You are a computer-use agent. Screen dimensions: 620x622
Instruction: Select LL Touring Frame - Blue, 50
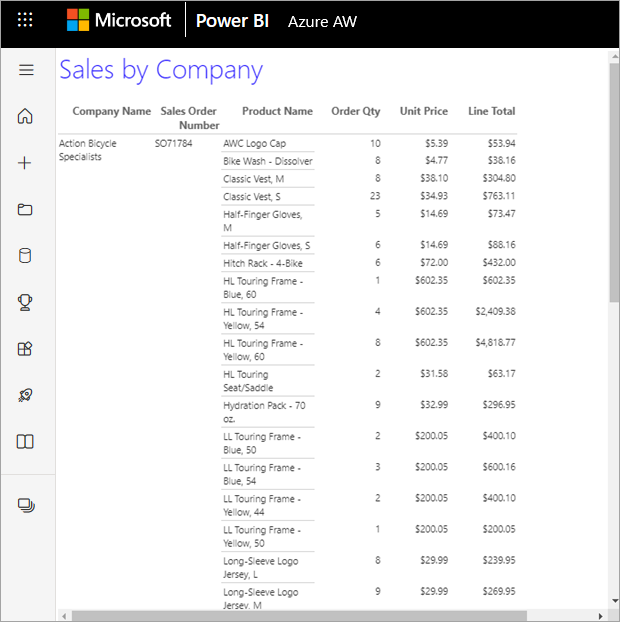tap(262, 443)
